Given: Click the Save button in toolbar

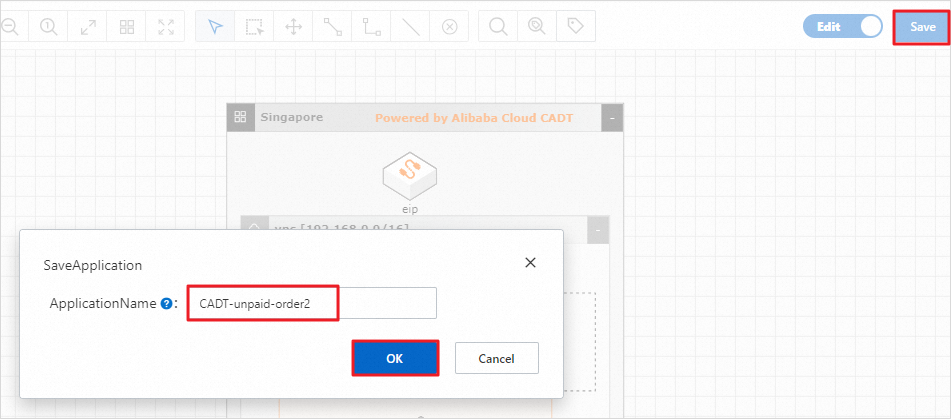Looking at the screenshot, I should click(922, 27).
